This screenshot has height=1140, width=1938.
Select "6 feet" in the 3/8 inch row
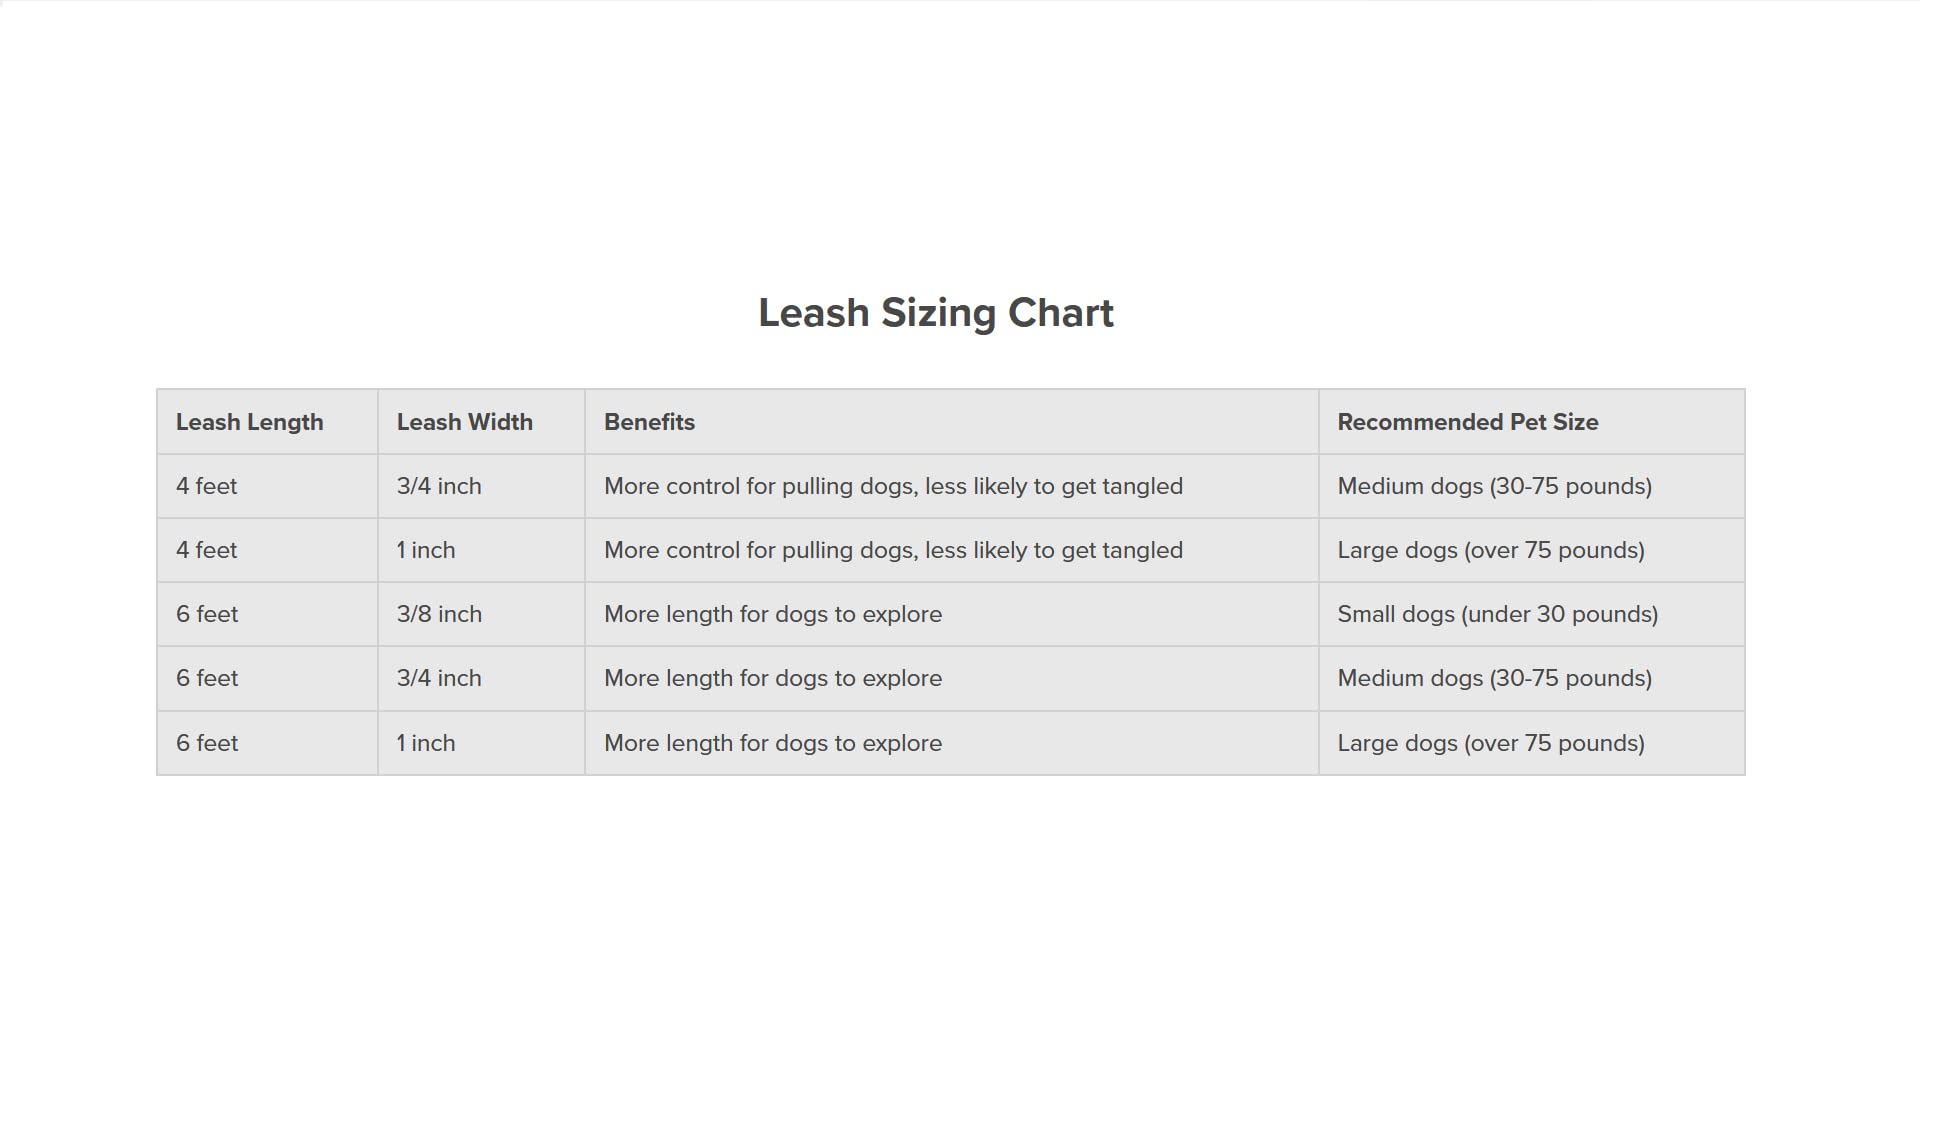(x=207, y=614)
